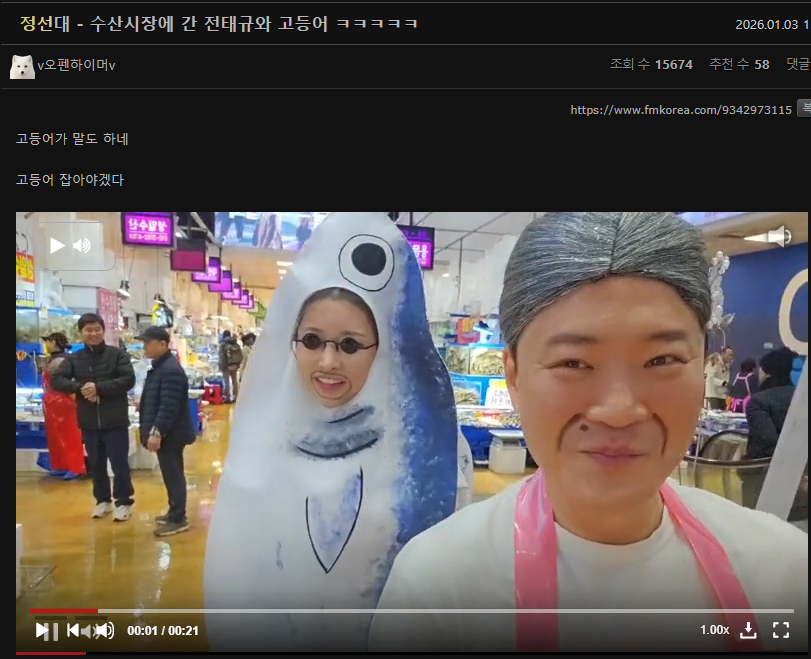The width and height of the screenshot is (811, 659).
Task: Open the 1.00x playback speed menu
Action: (714, 630)
